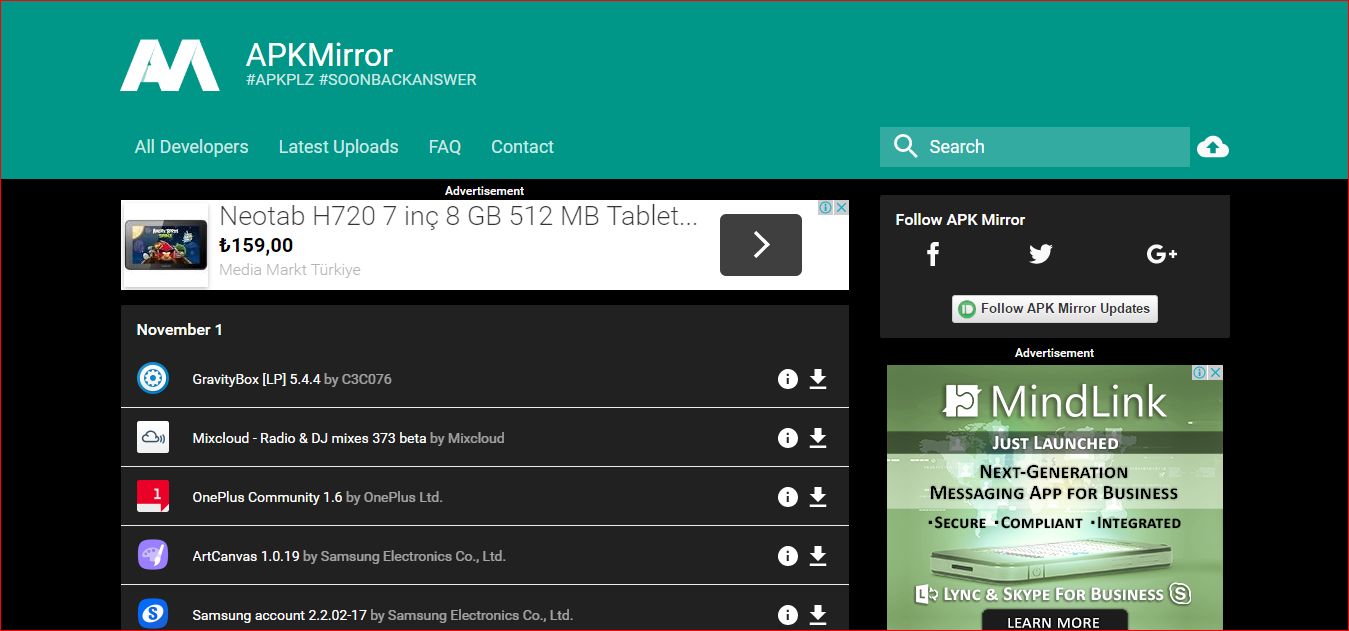
Task: Show info for Mixcloud 373 beta
Action: tap(788, 438)
